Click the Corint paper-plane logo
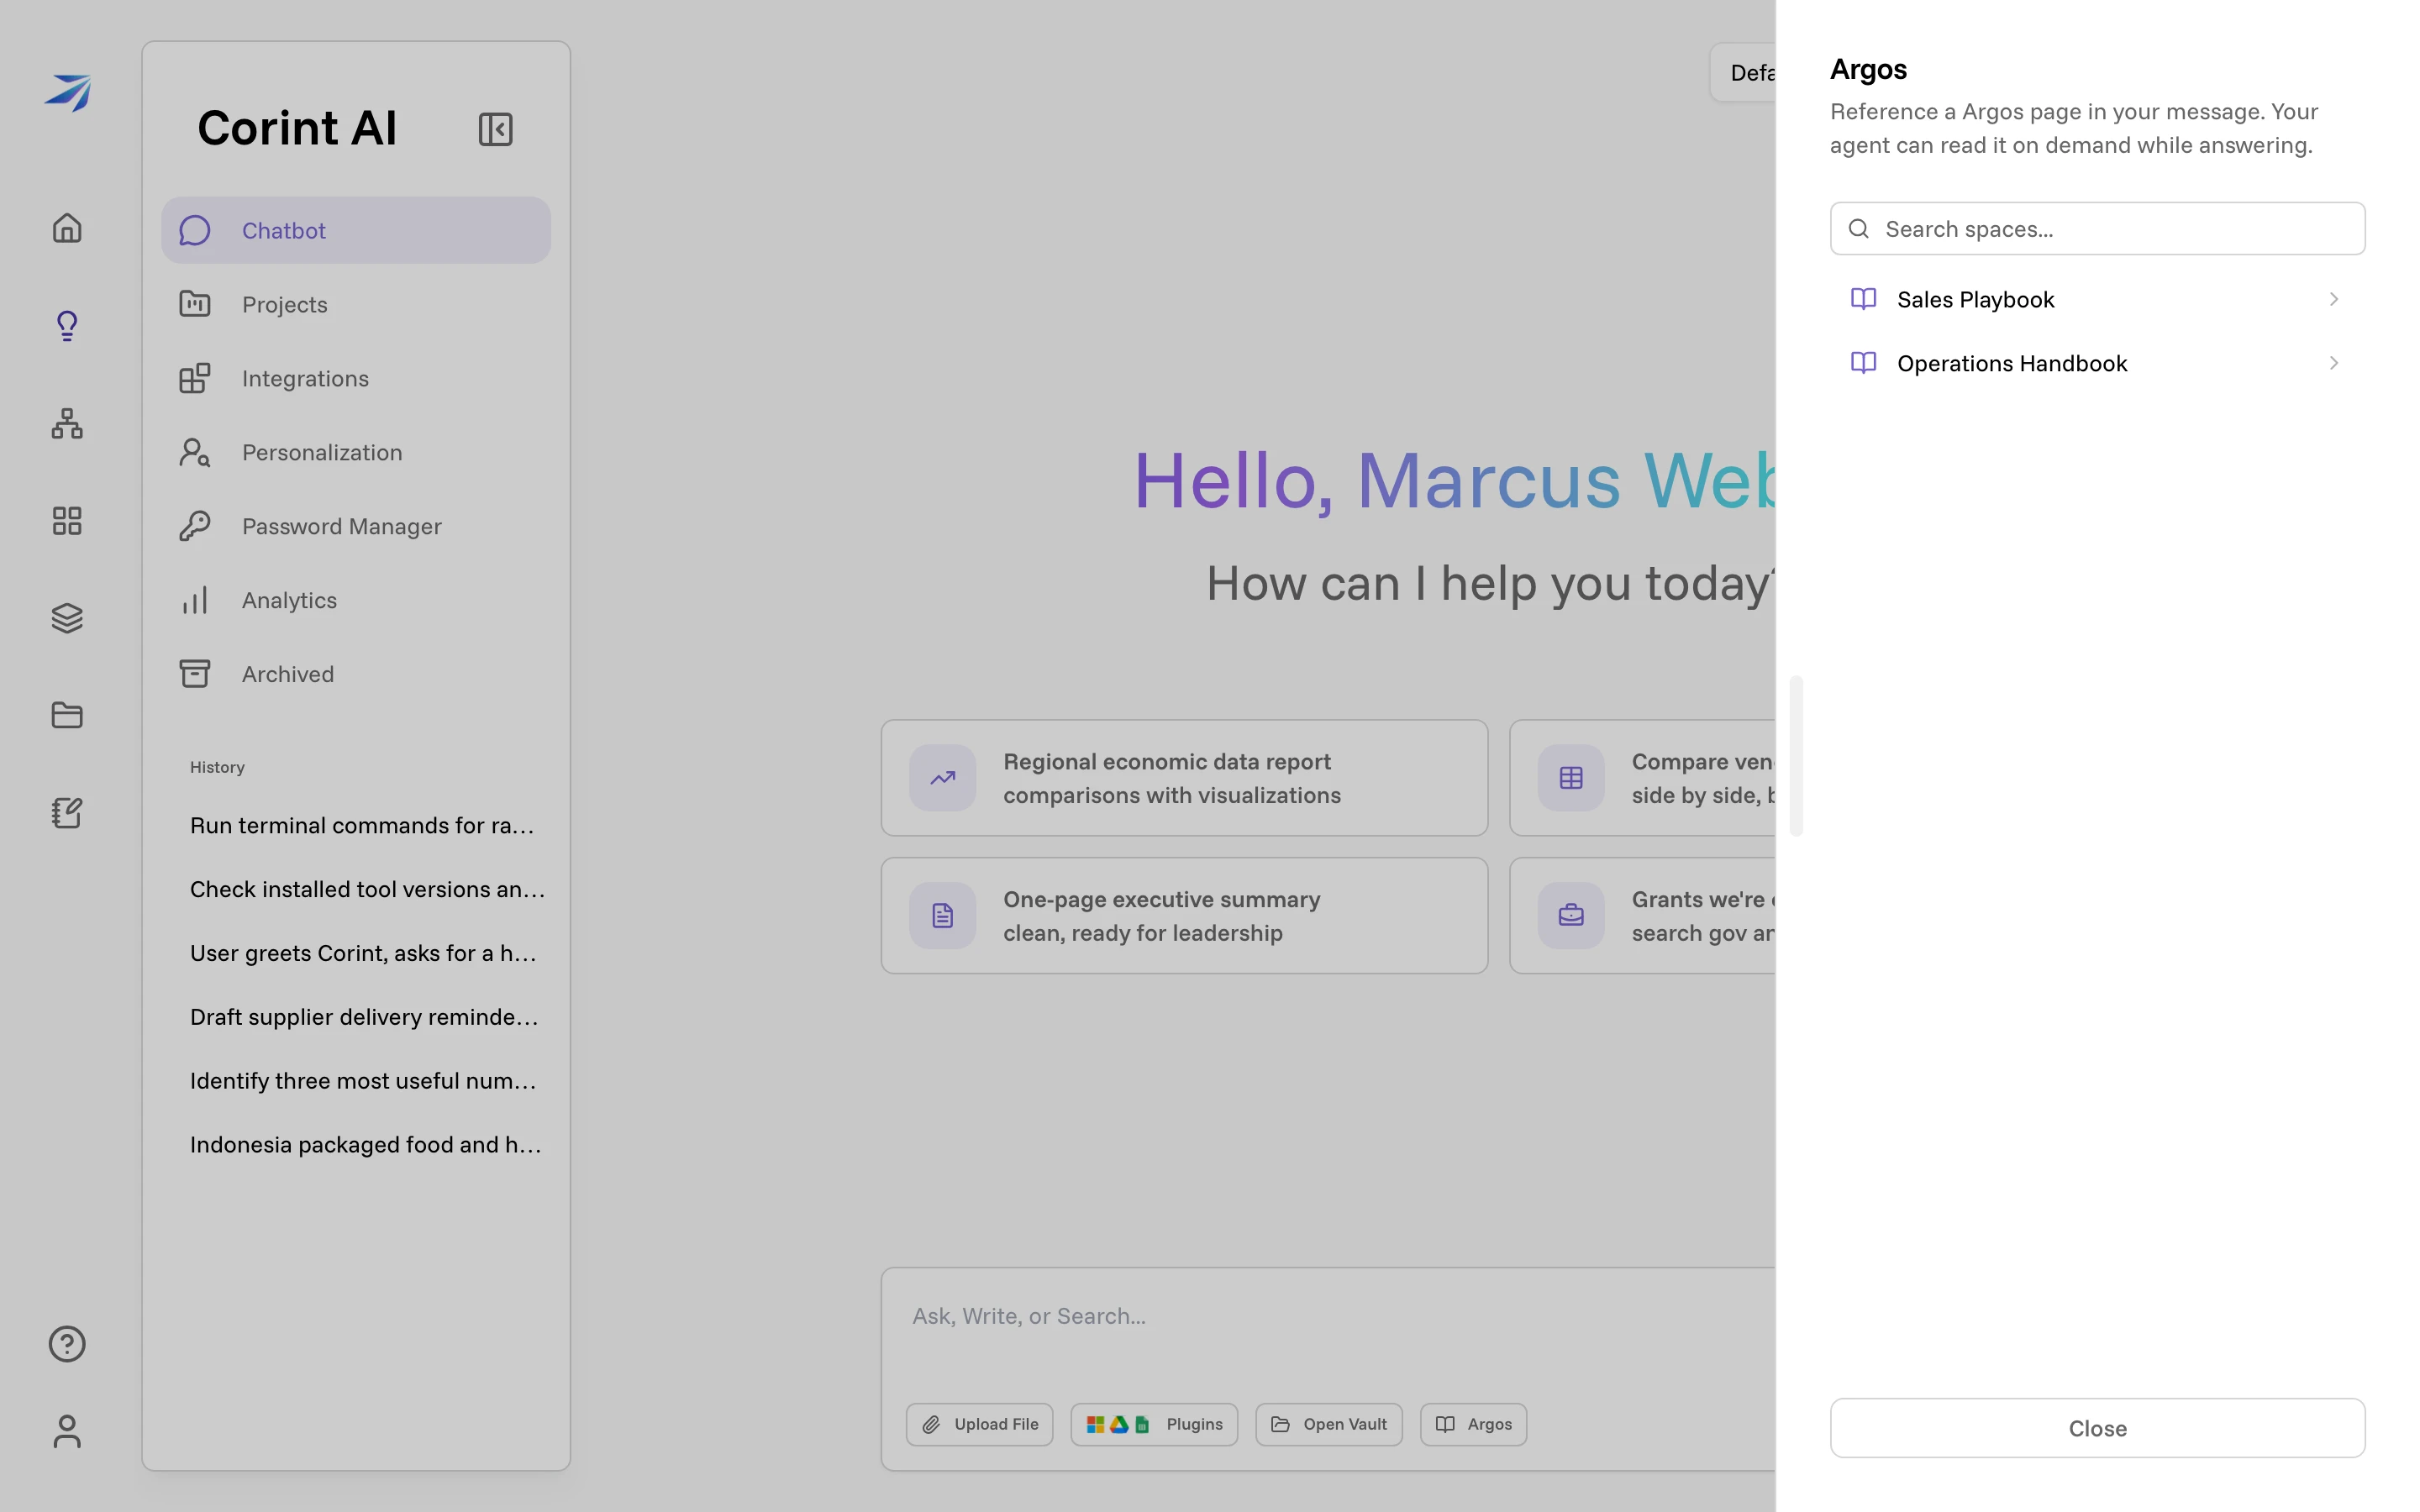 point(67,93)
